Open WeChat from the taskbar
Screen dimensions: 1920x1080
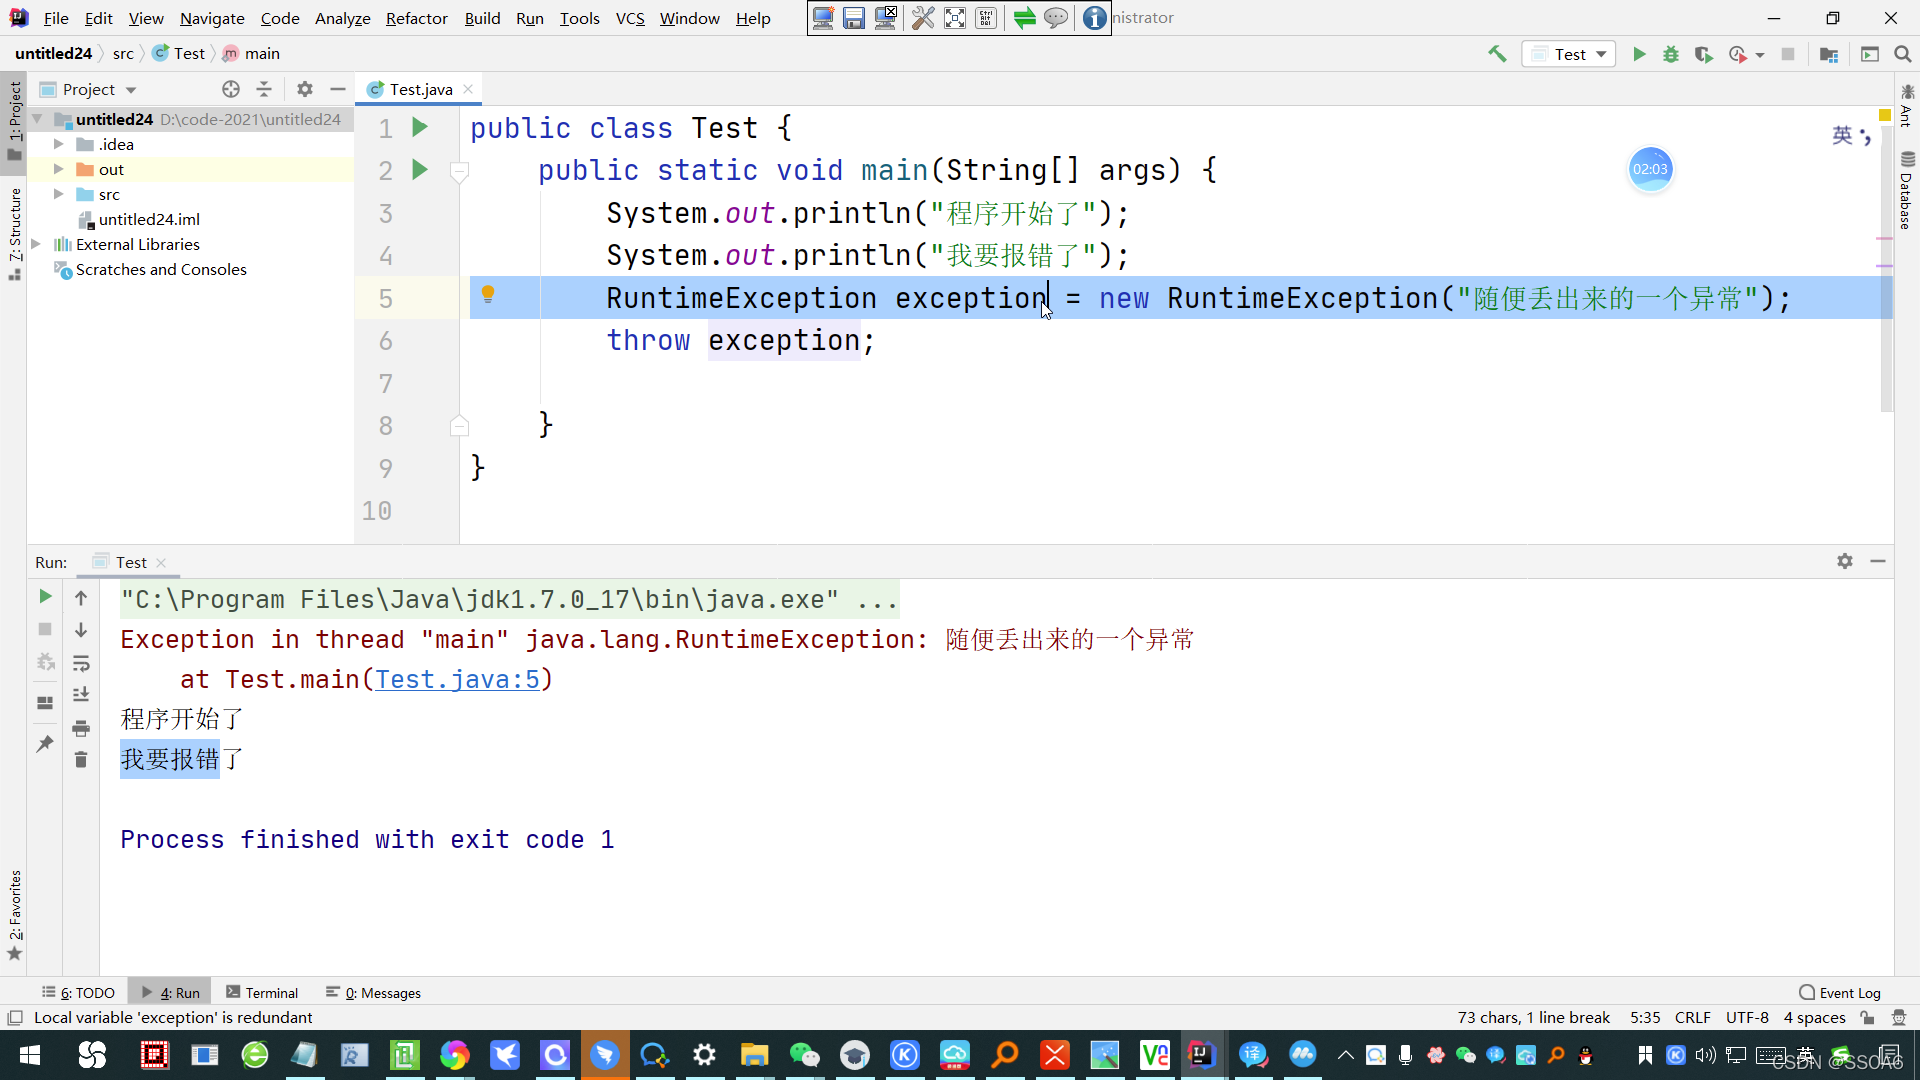(x=804, y=1055)
